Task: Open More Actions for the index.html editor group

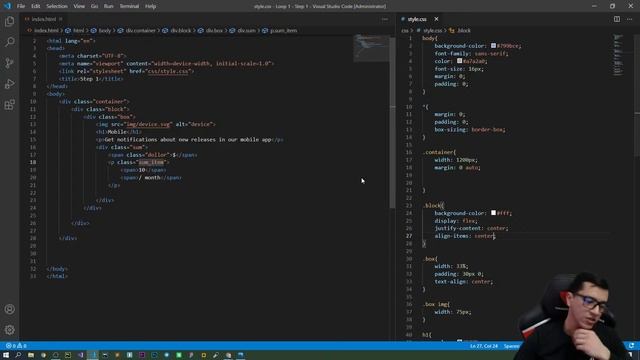Action: [x=384, y=19]
